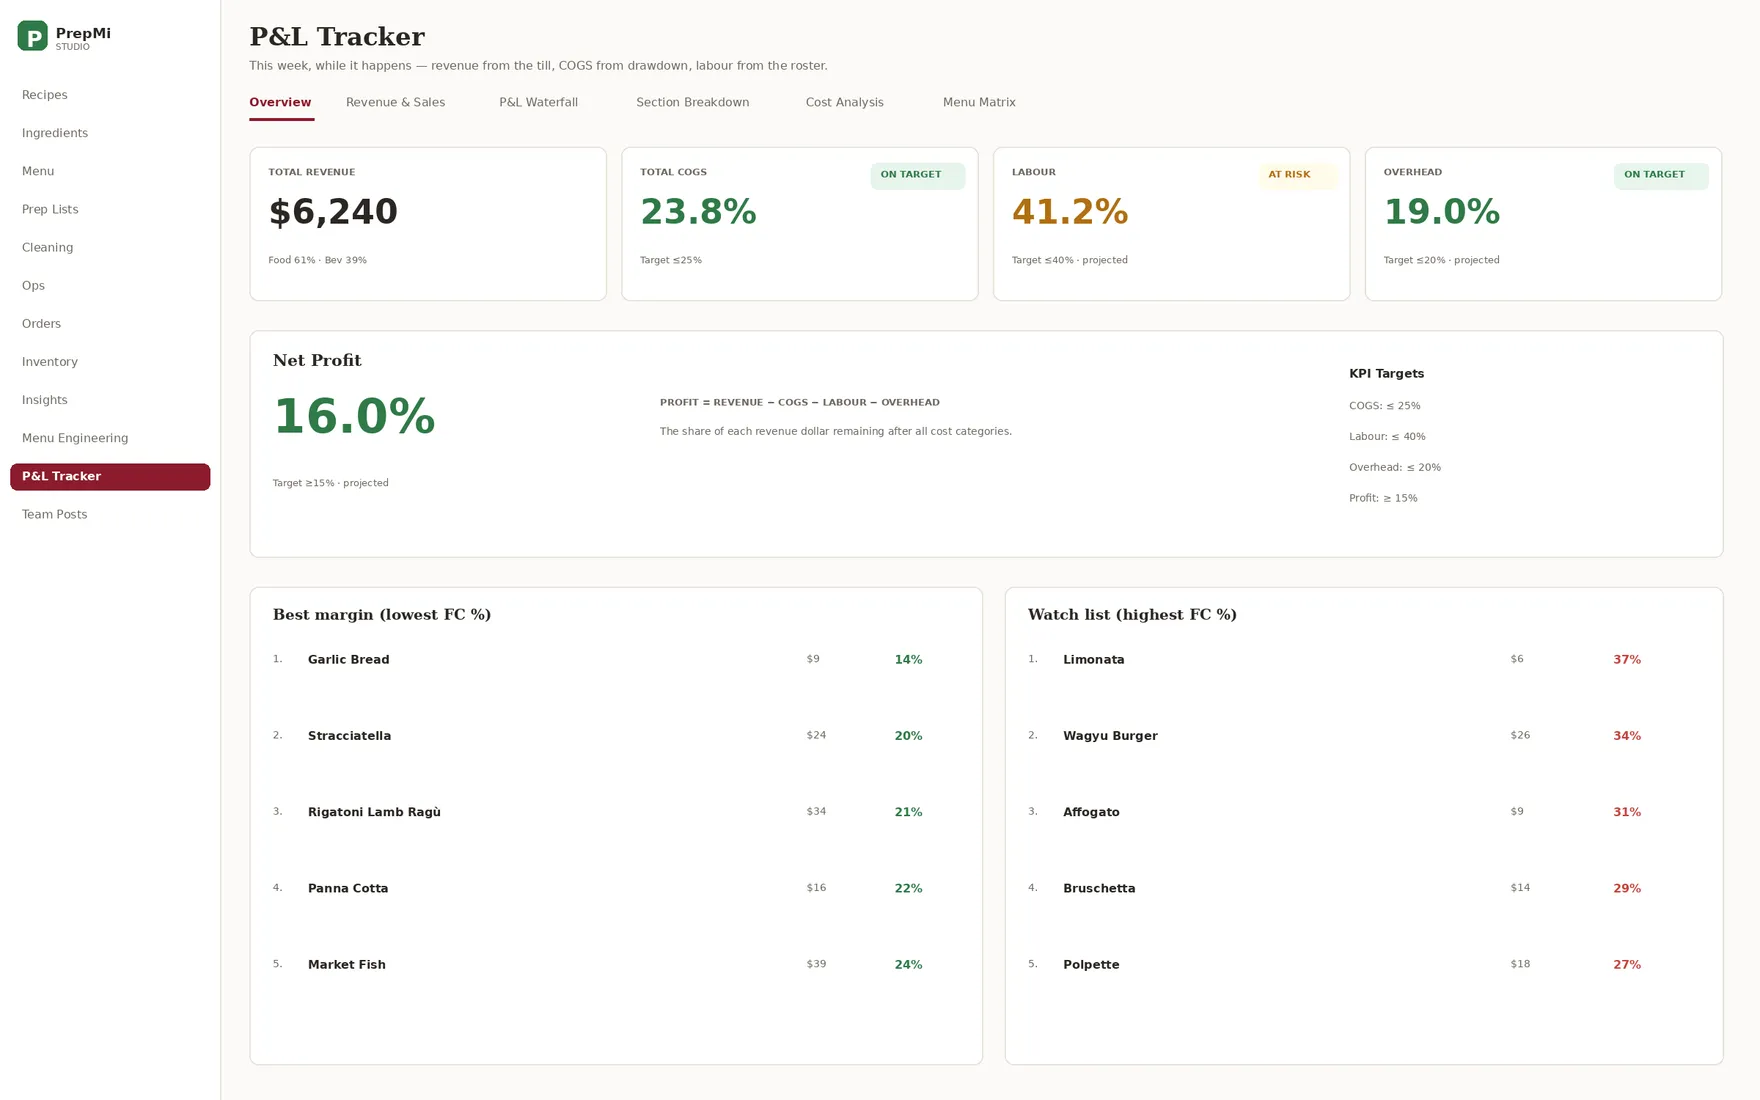Click the Labour 41.2% value

1070,212
